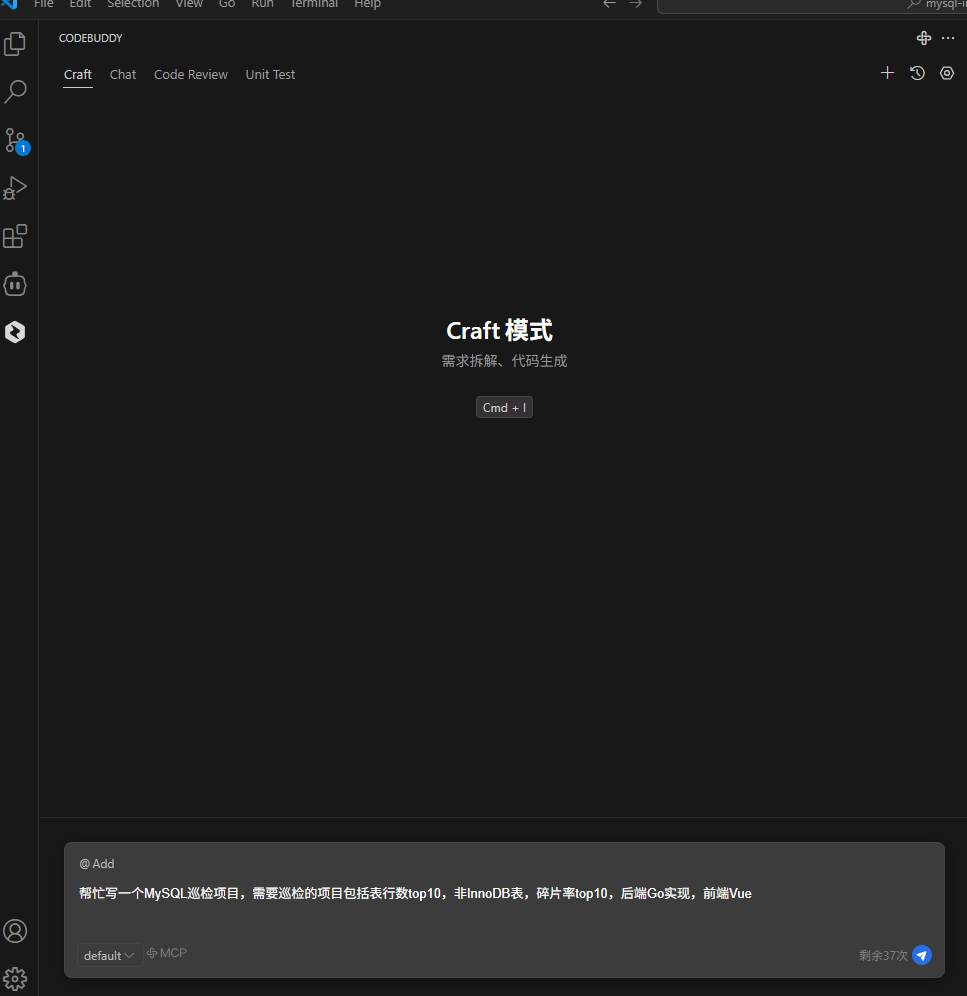Click the command center search box
This screenshot has width=967, height=996.
point(812,5)
